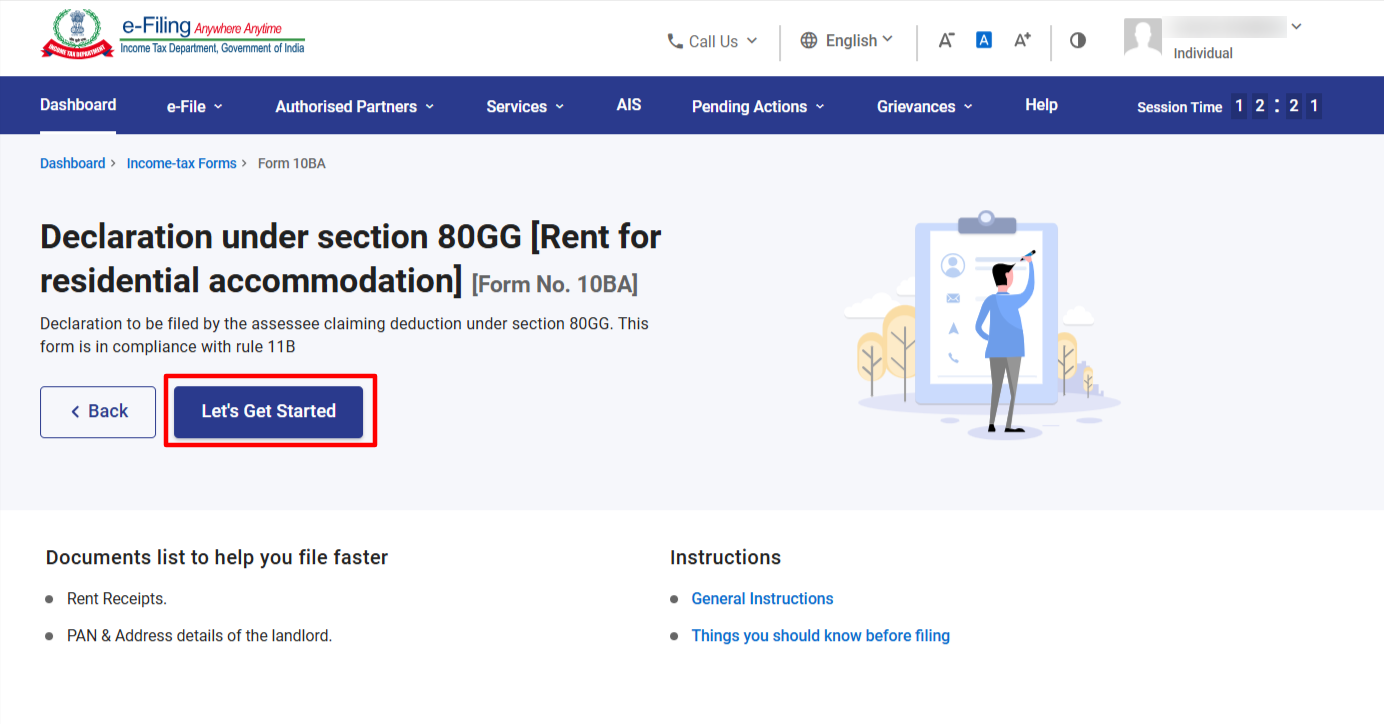Viewport: 1384px width, 724px height.
Task: Open the Authorised Partners menu
Action: pos(354,106)
